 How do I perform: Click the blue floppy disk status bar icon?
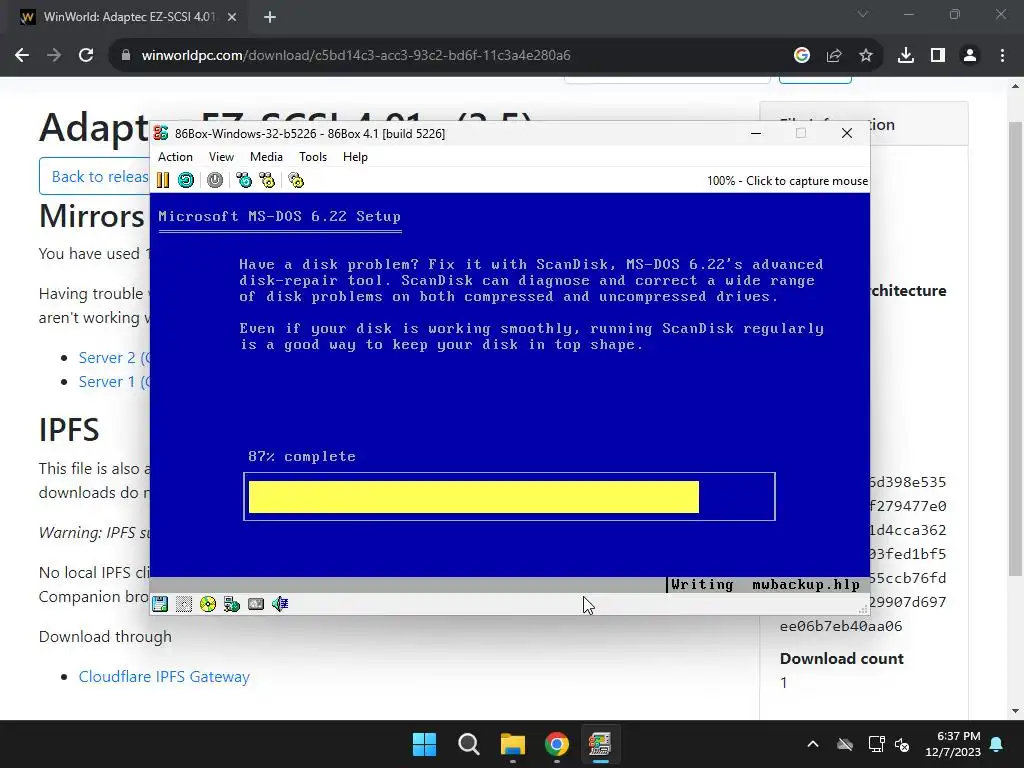[160, 604]
